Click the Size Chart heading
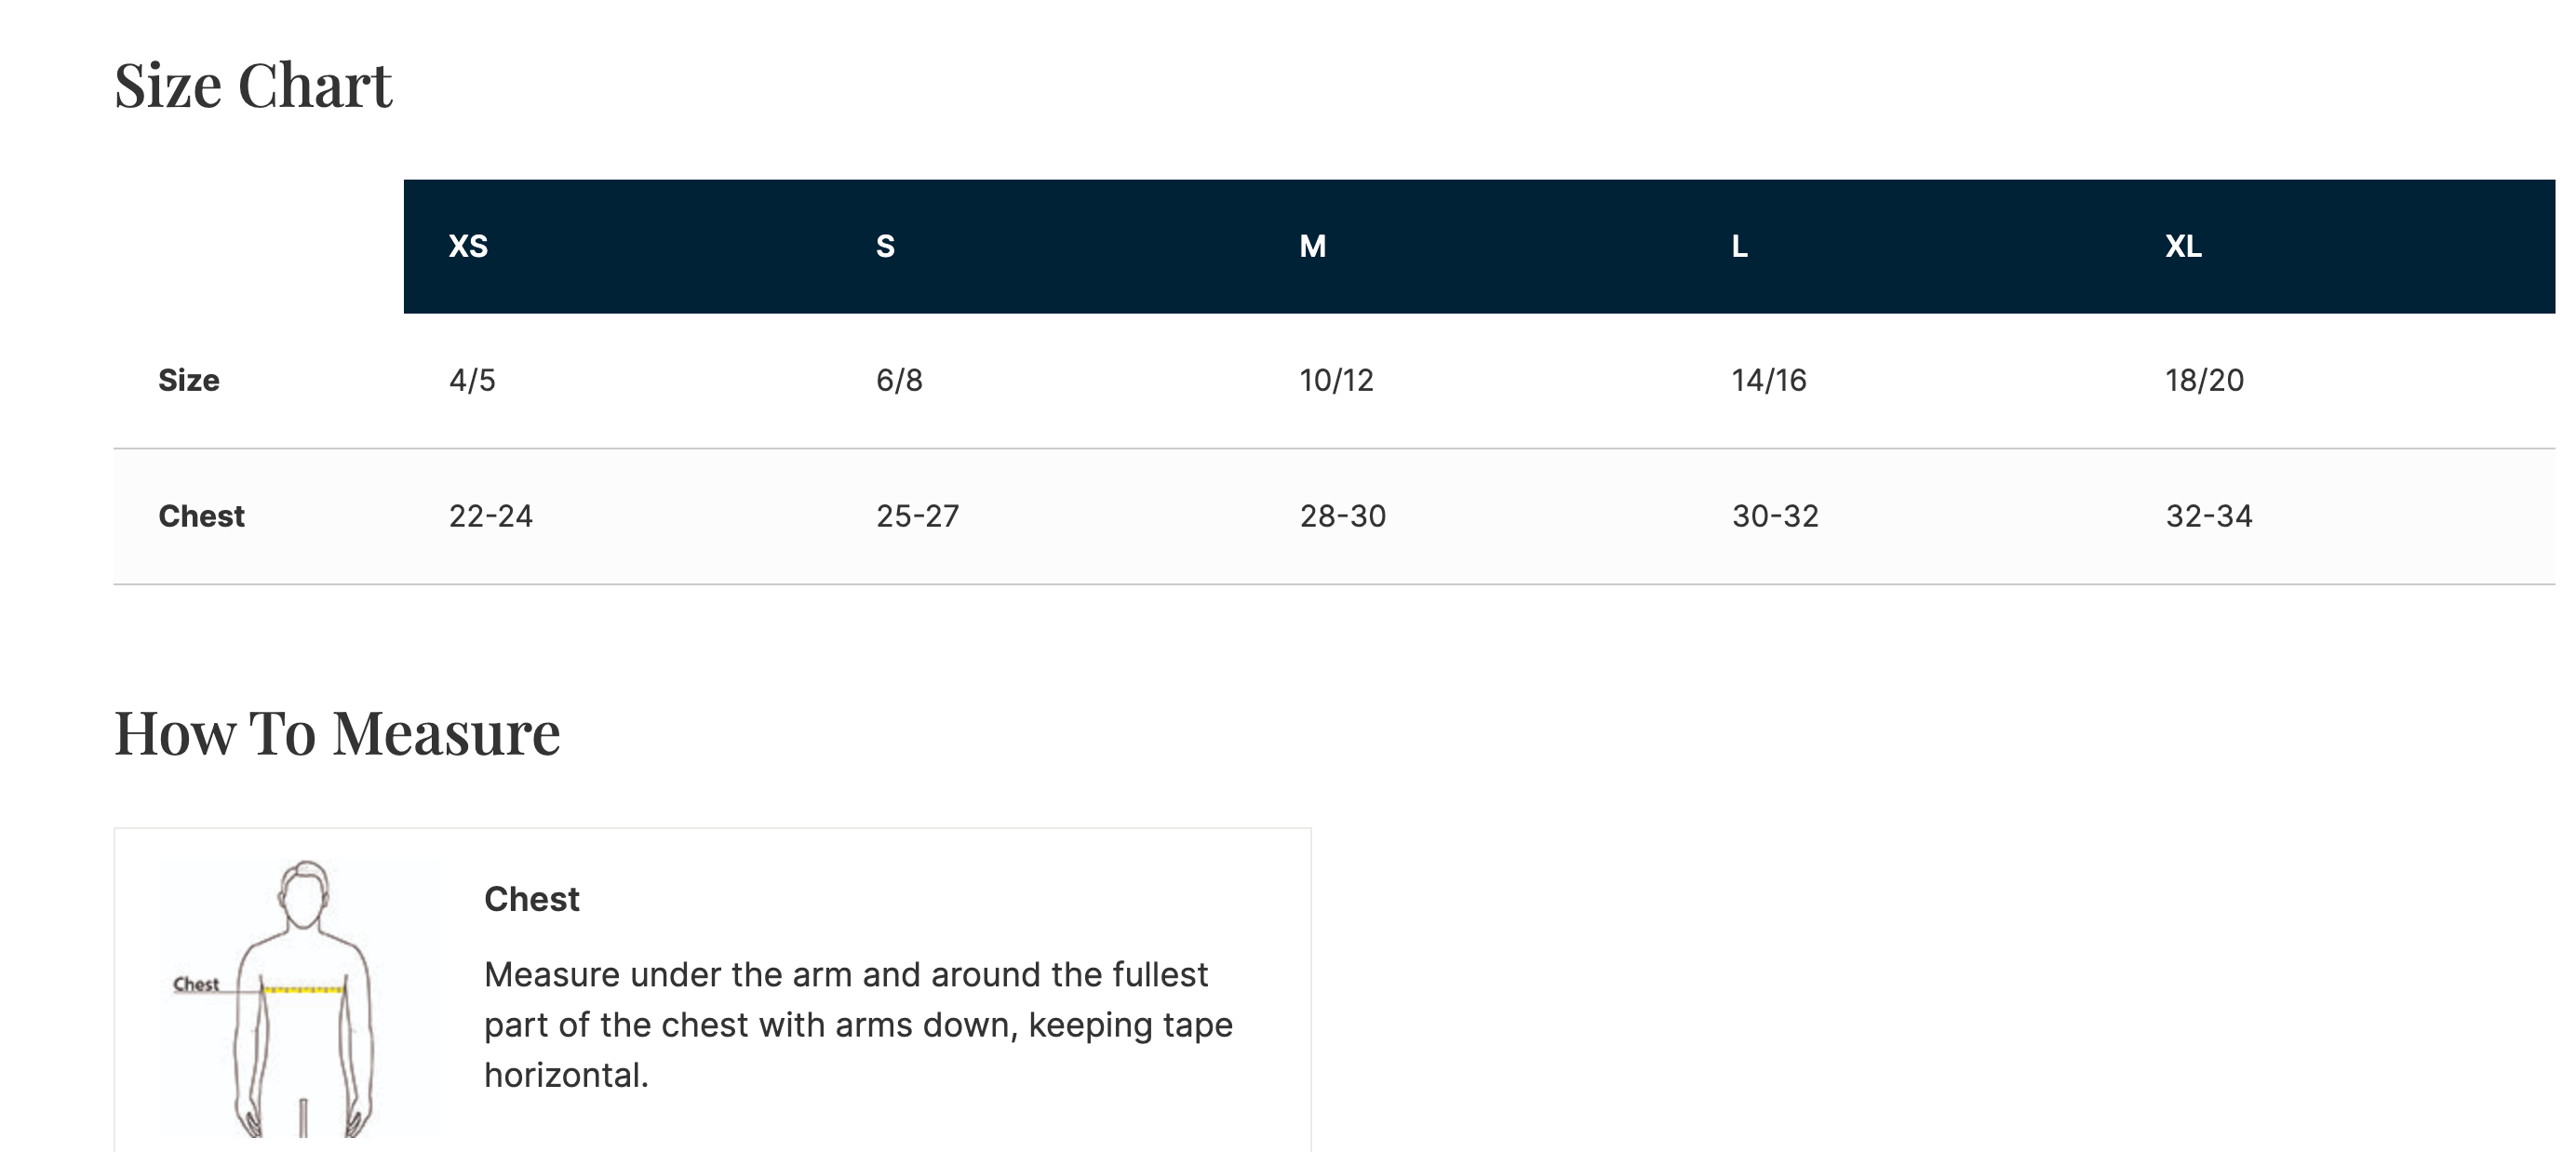The image size is (2576, 1152). click(x=253, y=85)
